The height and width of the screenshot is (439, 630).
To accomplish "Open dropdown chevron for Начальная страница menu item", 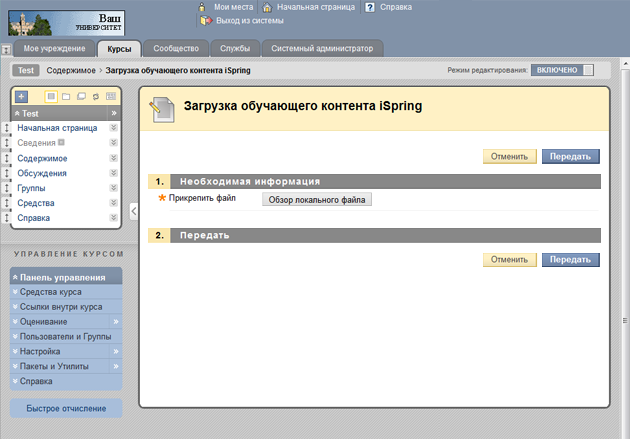I will pos(114,127).
